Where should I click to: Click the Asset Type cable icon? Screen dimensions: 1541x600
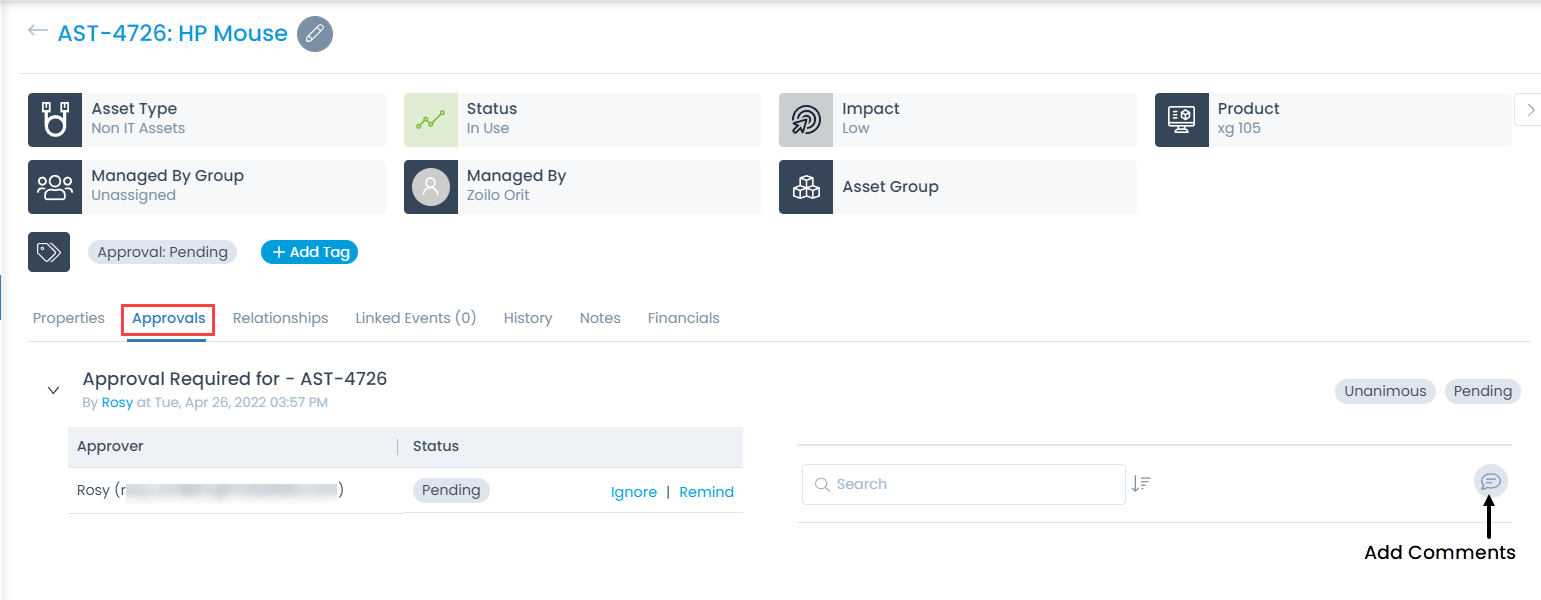click(54, 120)
